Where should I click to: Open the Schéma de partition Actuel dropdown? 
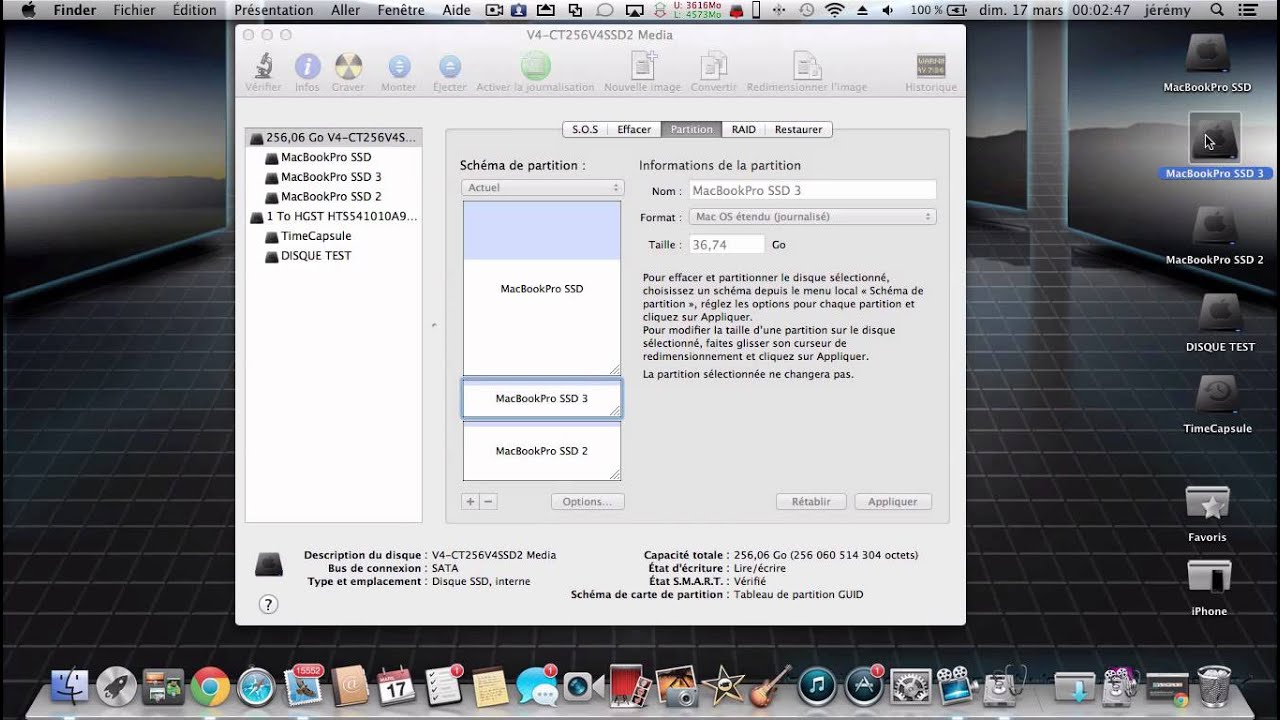point(543,187)
